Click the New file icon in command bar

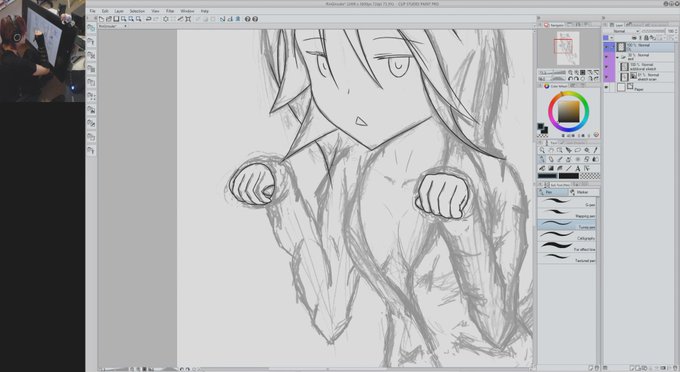point(101,19)
